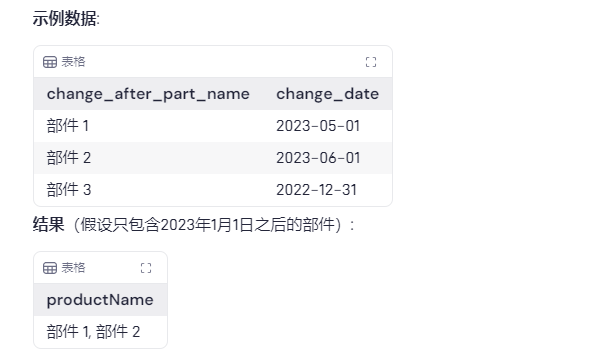Click the 表格 label of result table
This screenshot has width=612, height=360.
[73, 268]
